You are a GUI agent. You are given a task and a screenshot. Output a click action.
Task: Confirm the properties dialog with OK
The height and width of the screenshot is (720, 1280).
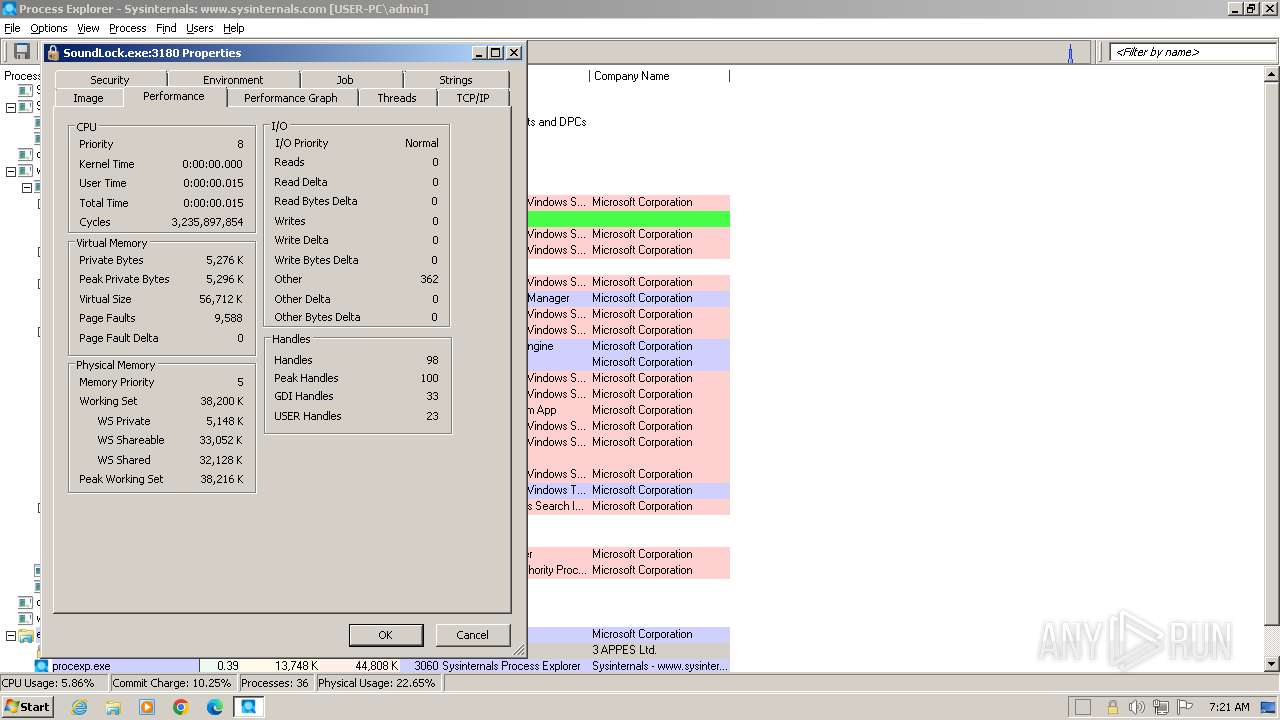(x=385, y=635)
